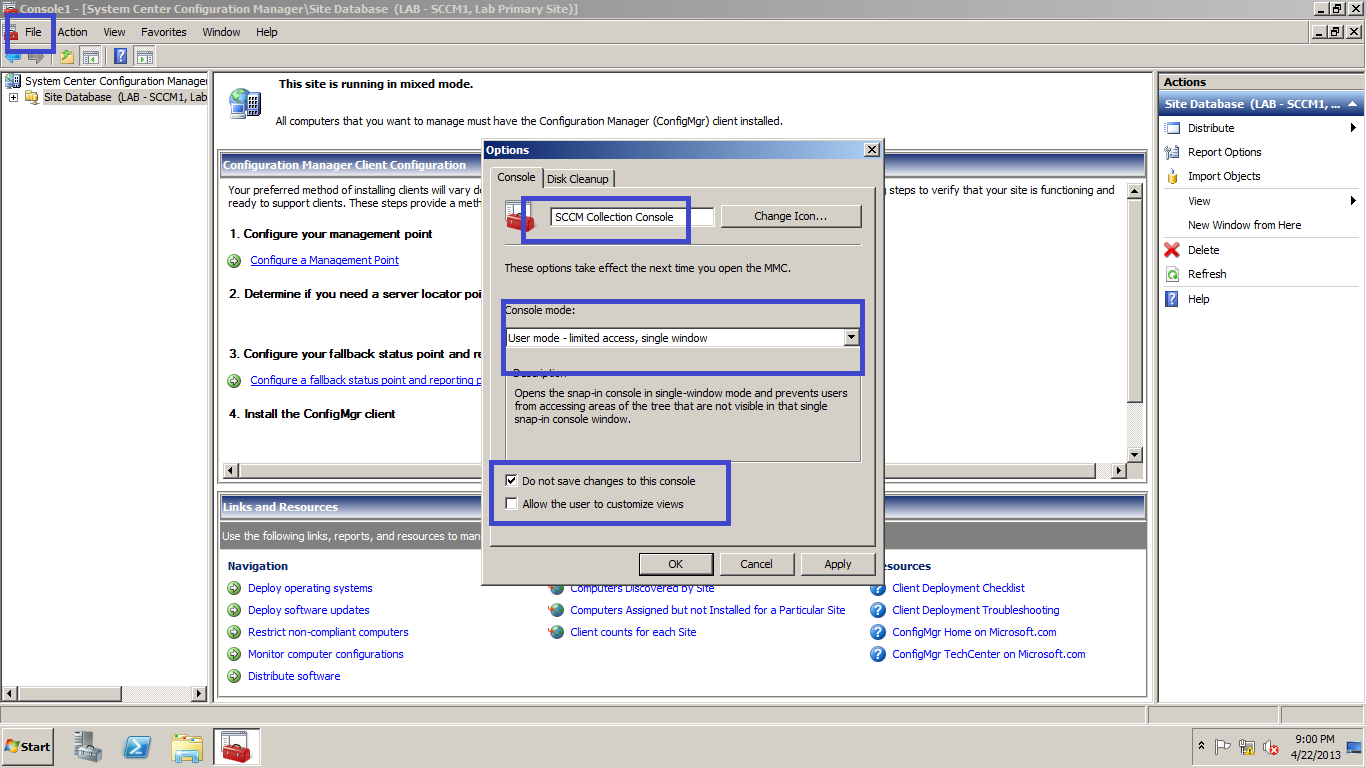Click OK in the Options dialog
The height and width of the screenshot is (768, 1366).
click(676, 564)
